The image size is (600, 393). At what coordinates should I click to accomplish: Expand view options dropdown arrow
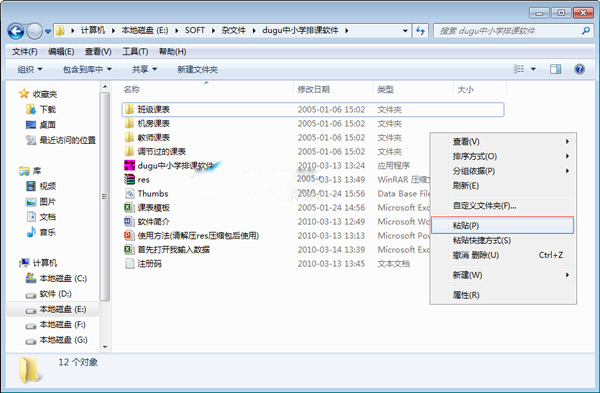pyautogui.click(x=533, y=69)
